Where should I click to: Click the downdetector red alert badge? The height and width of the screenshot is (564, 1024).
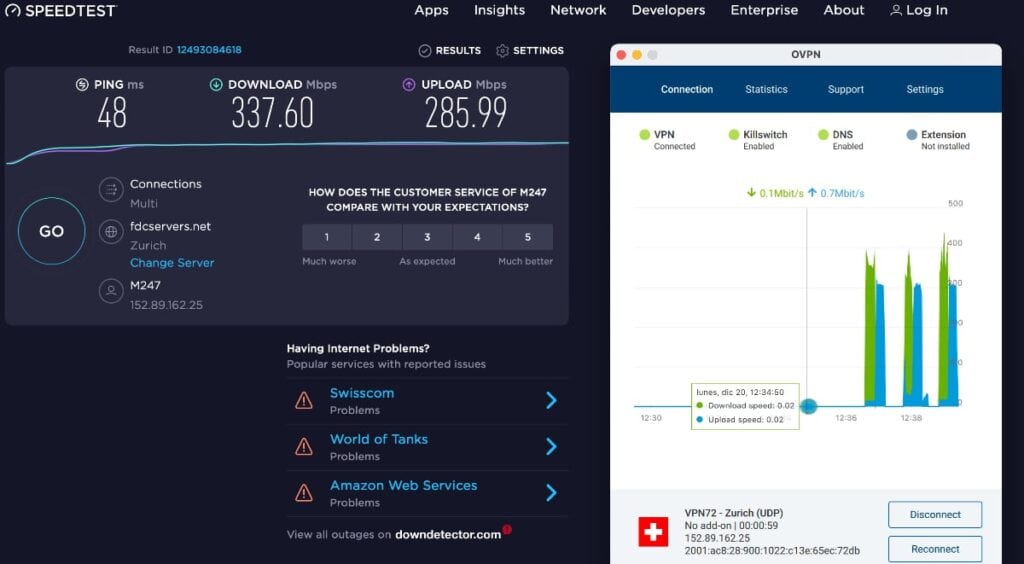tap(507, 529)
